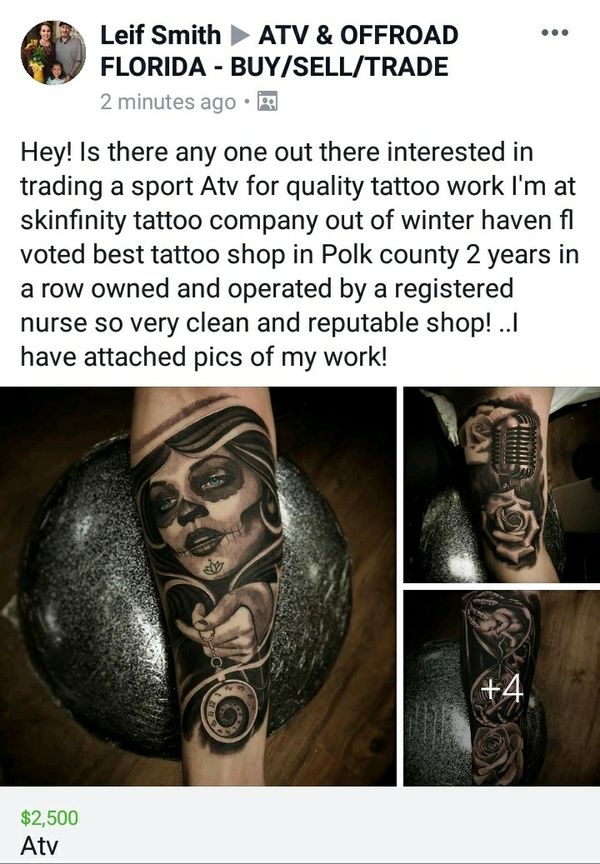Click the arrow icon after Leif Smith
Viewport: 600px width, 864px height.
tap(239, 35)
